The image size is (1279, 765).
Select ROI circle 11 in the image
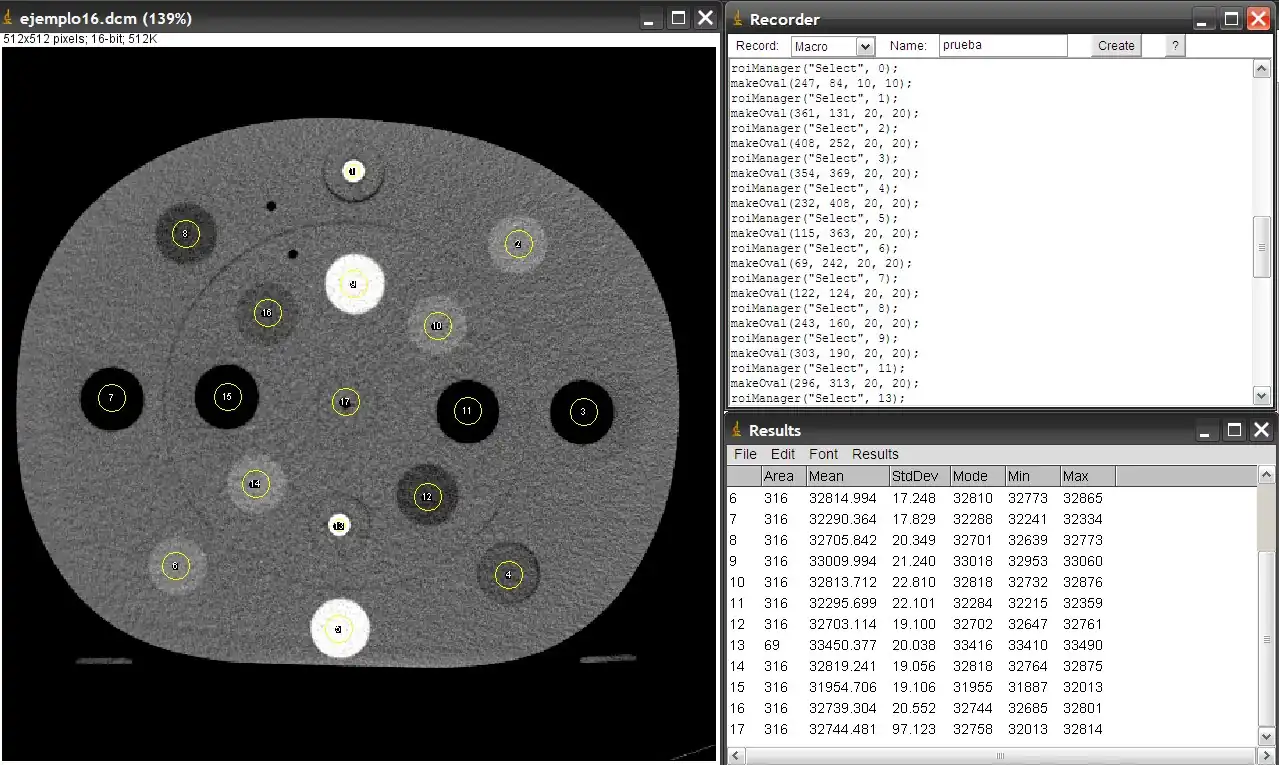point(467,410)
